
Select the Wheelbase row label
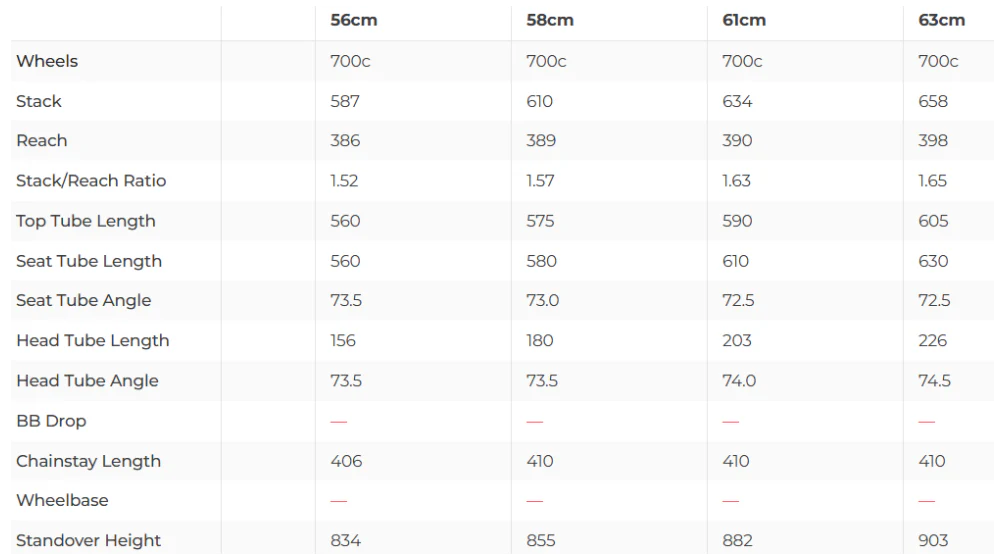62,501
